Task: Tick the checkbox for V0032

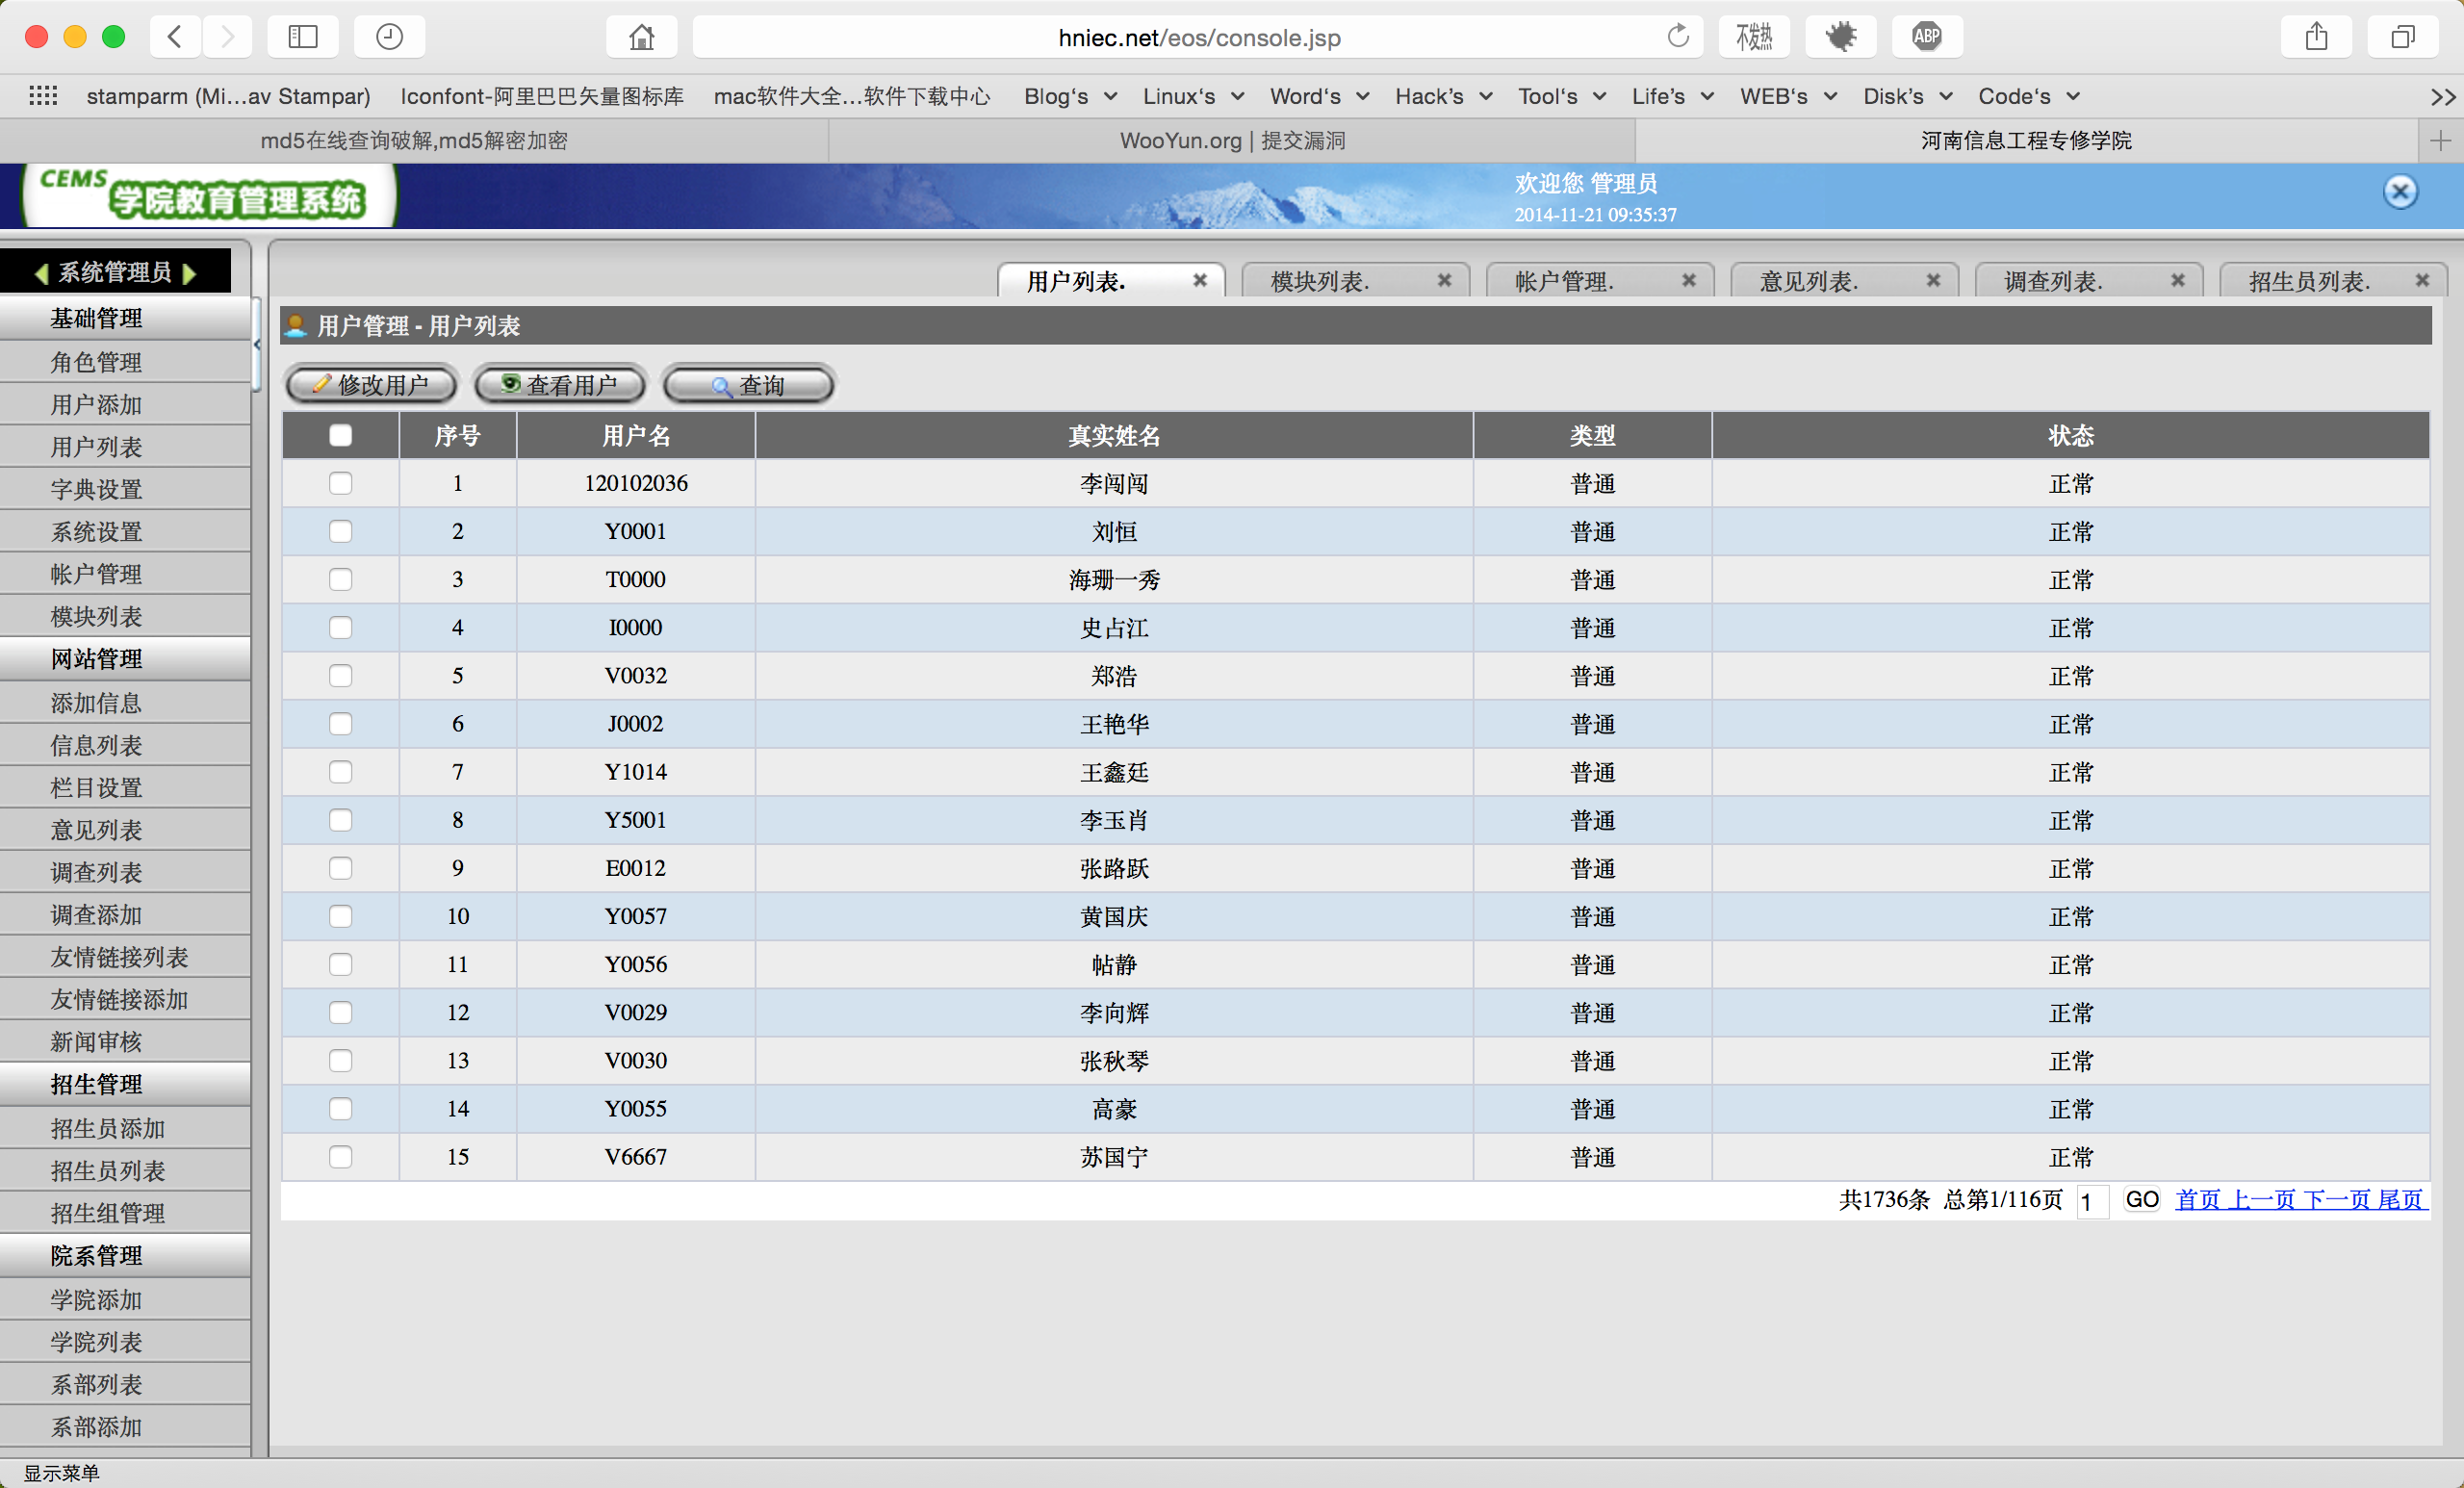Action: 341,676
